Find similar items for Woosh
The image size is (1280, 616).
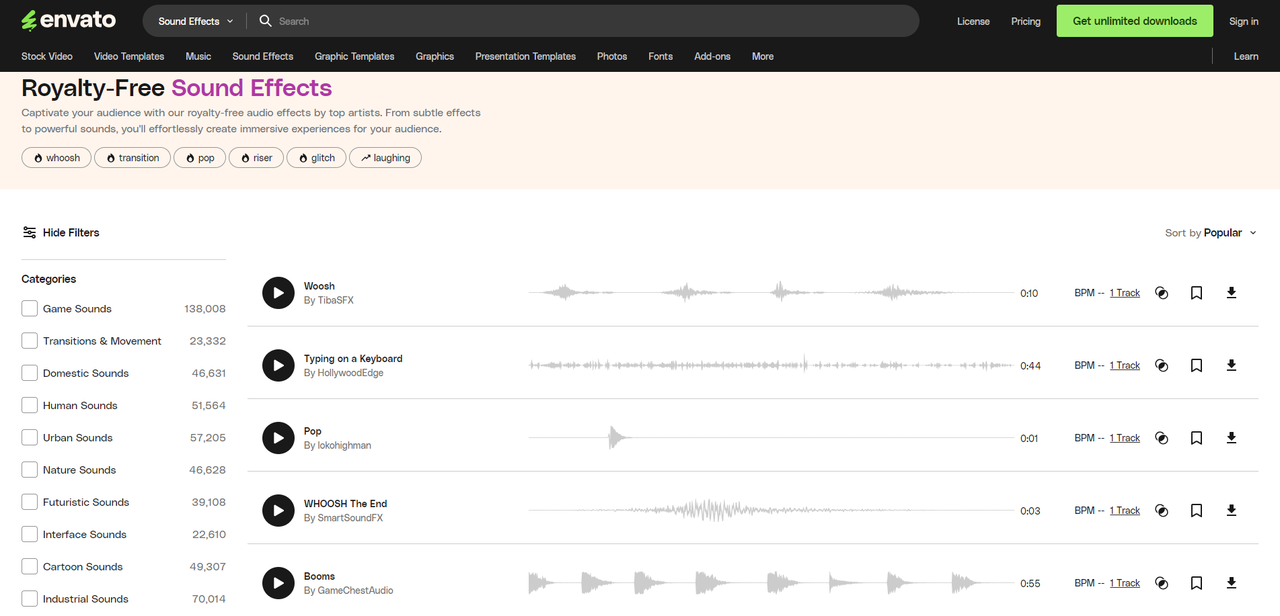click(1161, 293)
